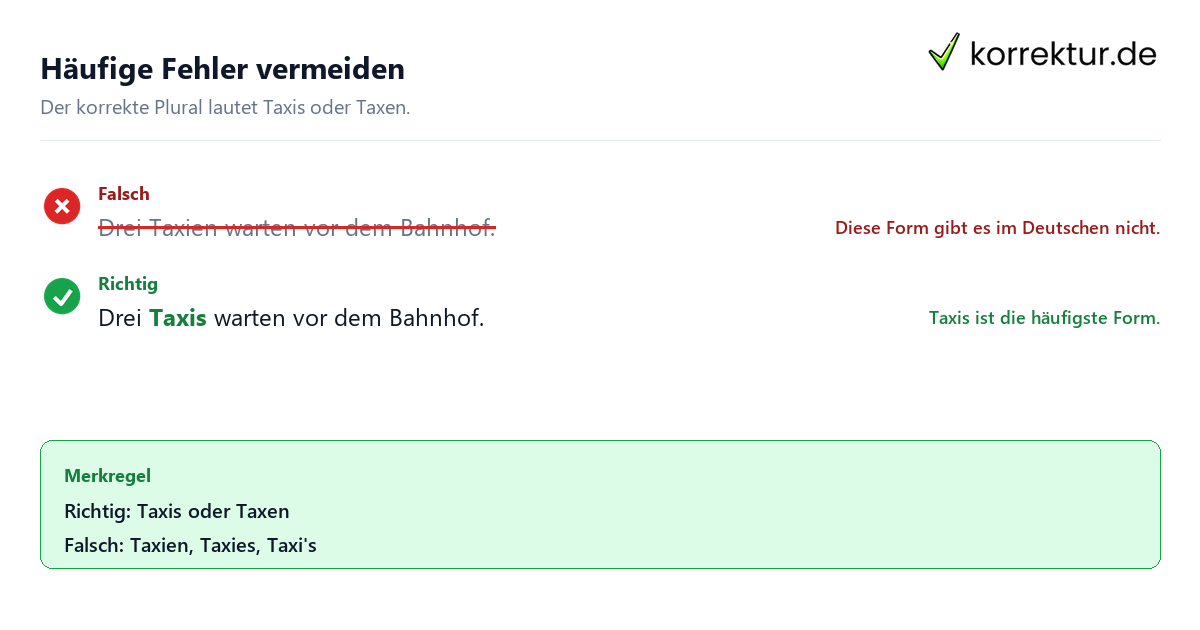Open the korrektur.de brand name

pyautogui.click(x=1063, y=53)
